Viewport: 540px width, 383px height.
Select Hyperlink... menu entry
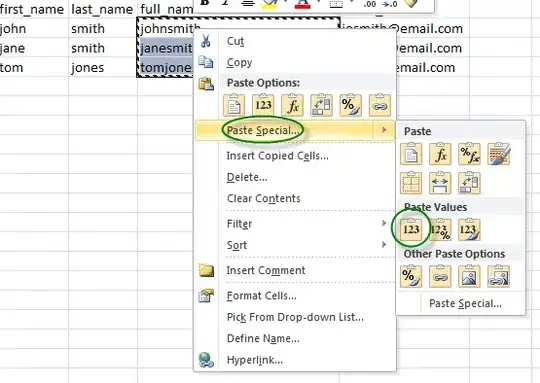[x=255, y=360]
